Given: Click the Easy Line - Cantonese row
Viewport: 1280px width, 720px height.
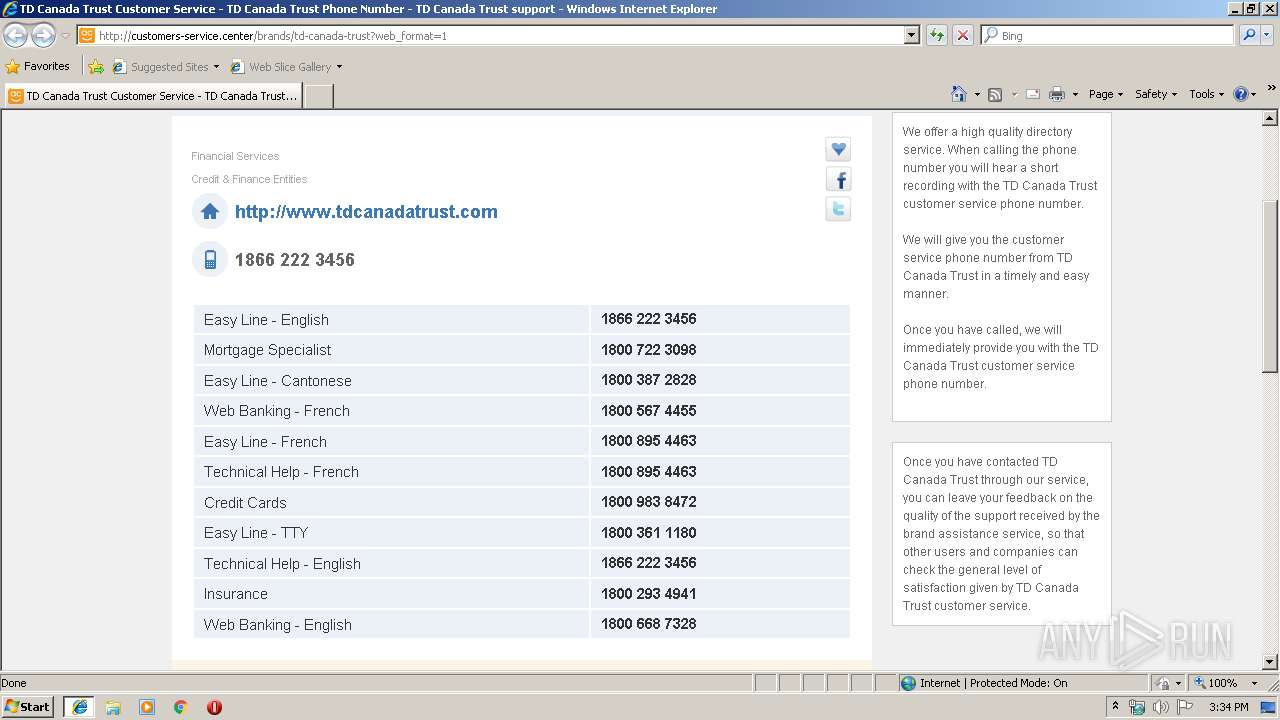Looking at the screenshot, I should click(x=521, y=380).
